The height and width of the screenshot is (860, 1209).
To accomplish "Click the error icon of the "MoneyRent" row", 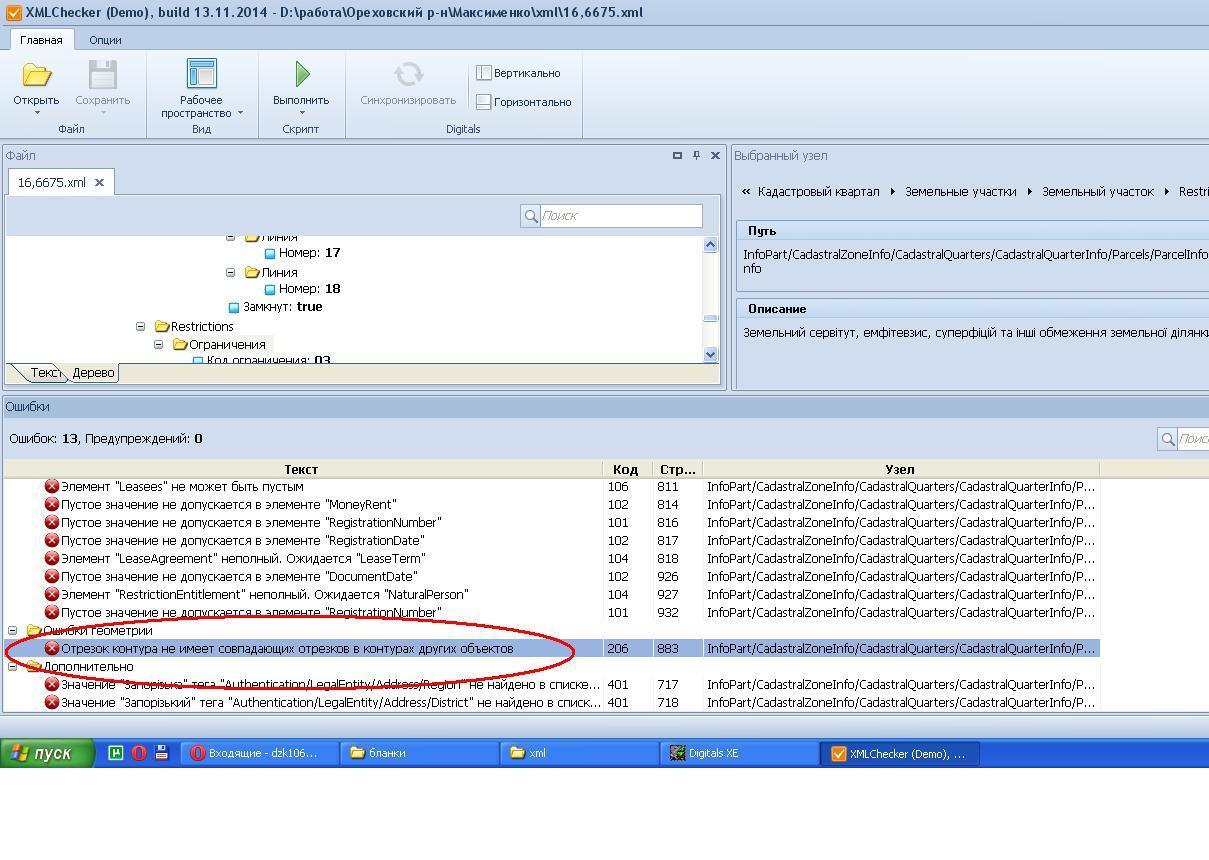I will (52, 505).
